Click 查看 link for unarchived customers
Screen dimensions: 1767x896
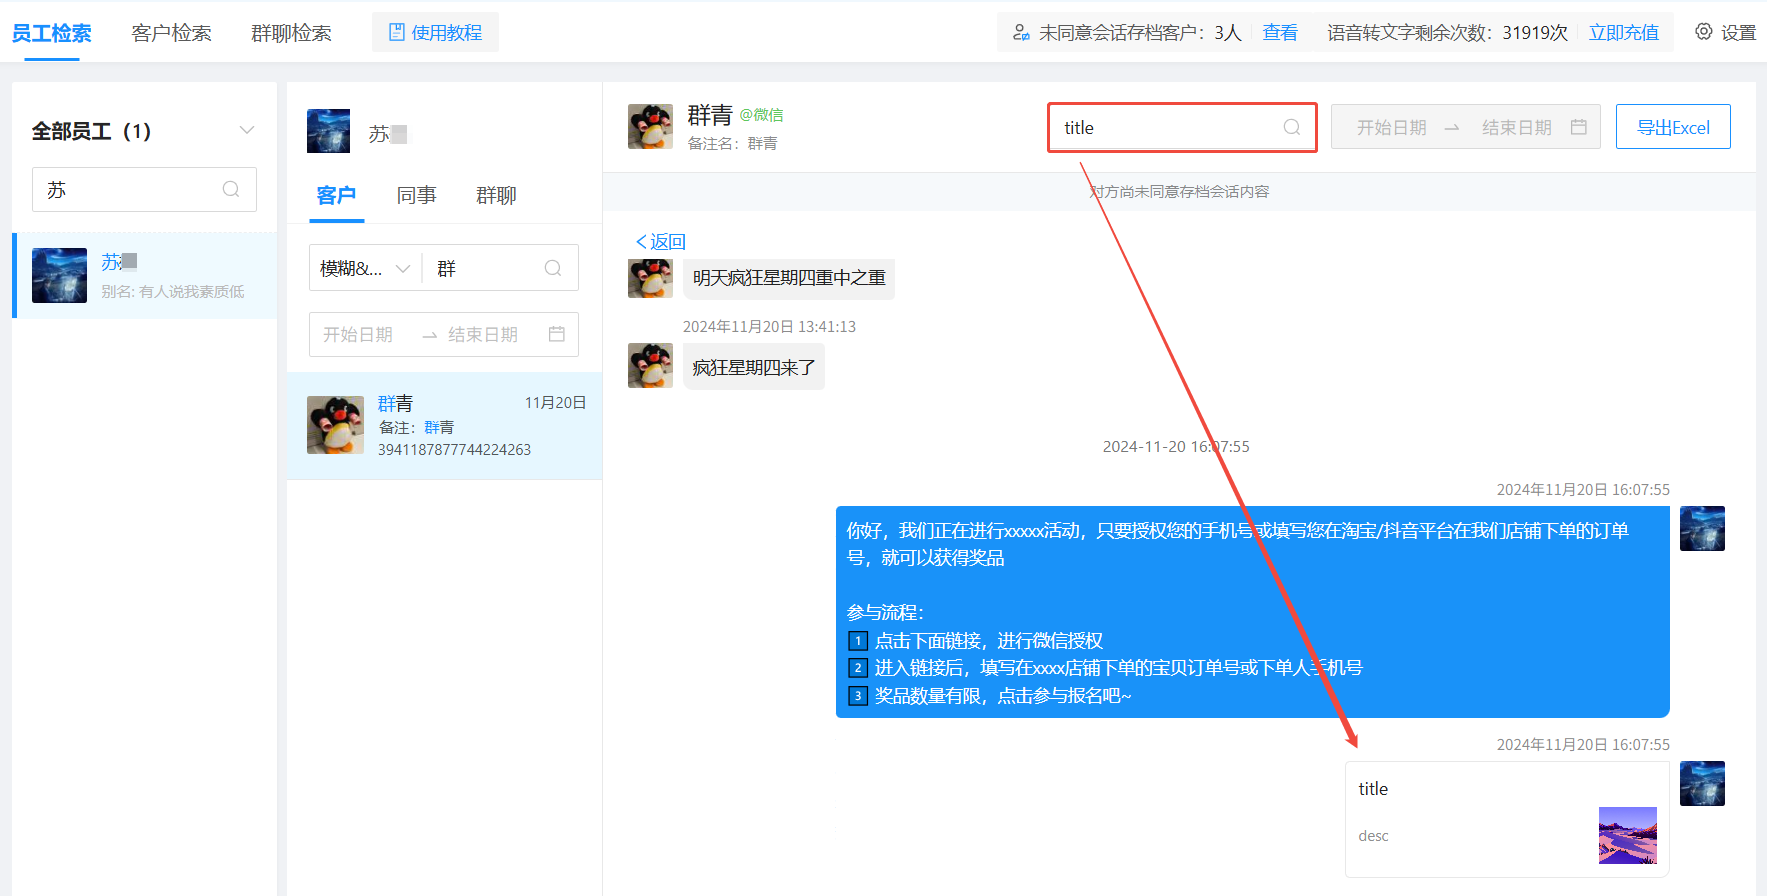click(x=1279, y=33)
